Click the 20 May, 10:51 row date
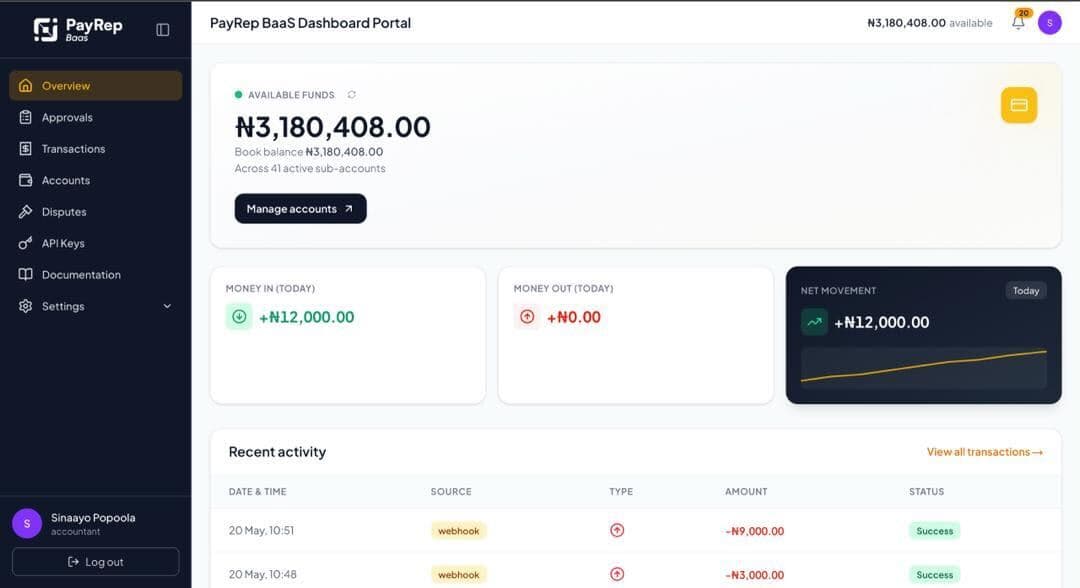This screenshot has height=588, width=1080. pos(261,531)
